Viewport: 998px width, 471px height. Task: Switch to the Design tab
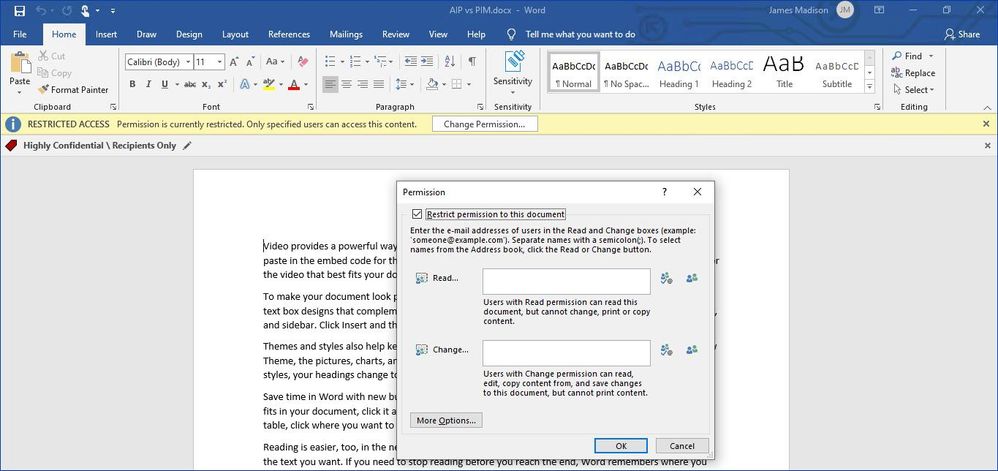coord(189,34)
